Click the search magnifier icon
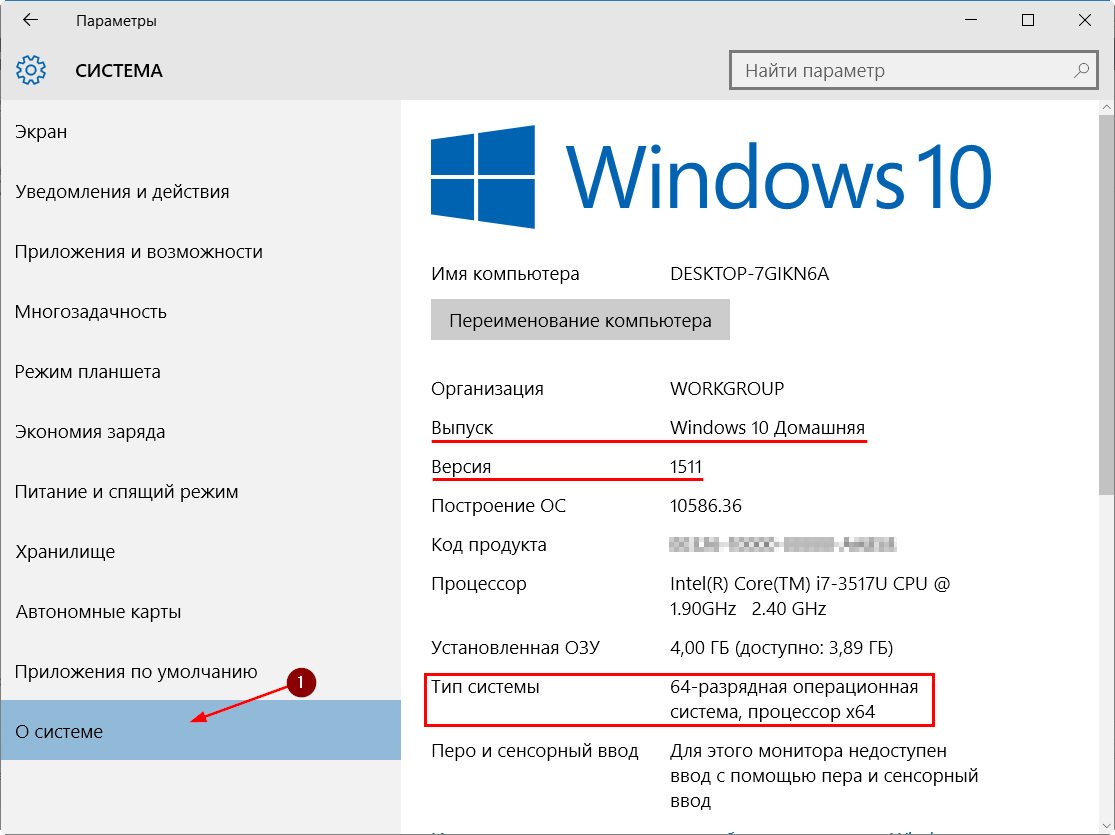Viewport: 1115px width, 835px height. pos(1081,70)
